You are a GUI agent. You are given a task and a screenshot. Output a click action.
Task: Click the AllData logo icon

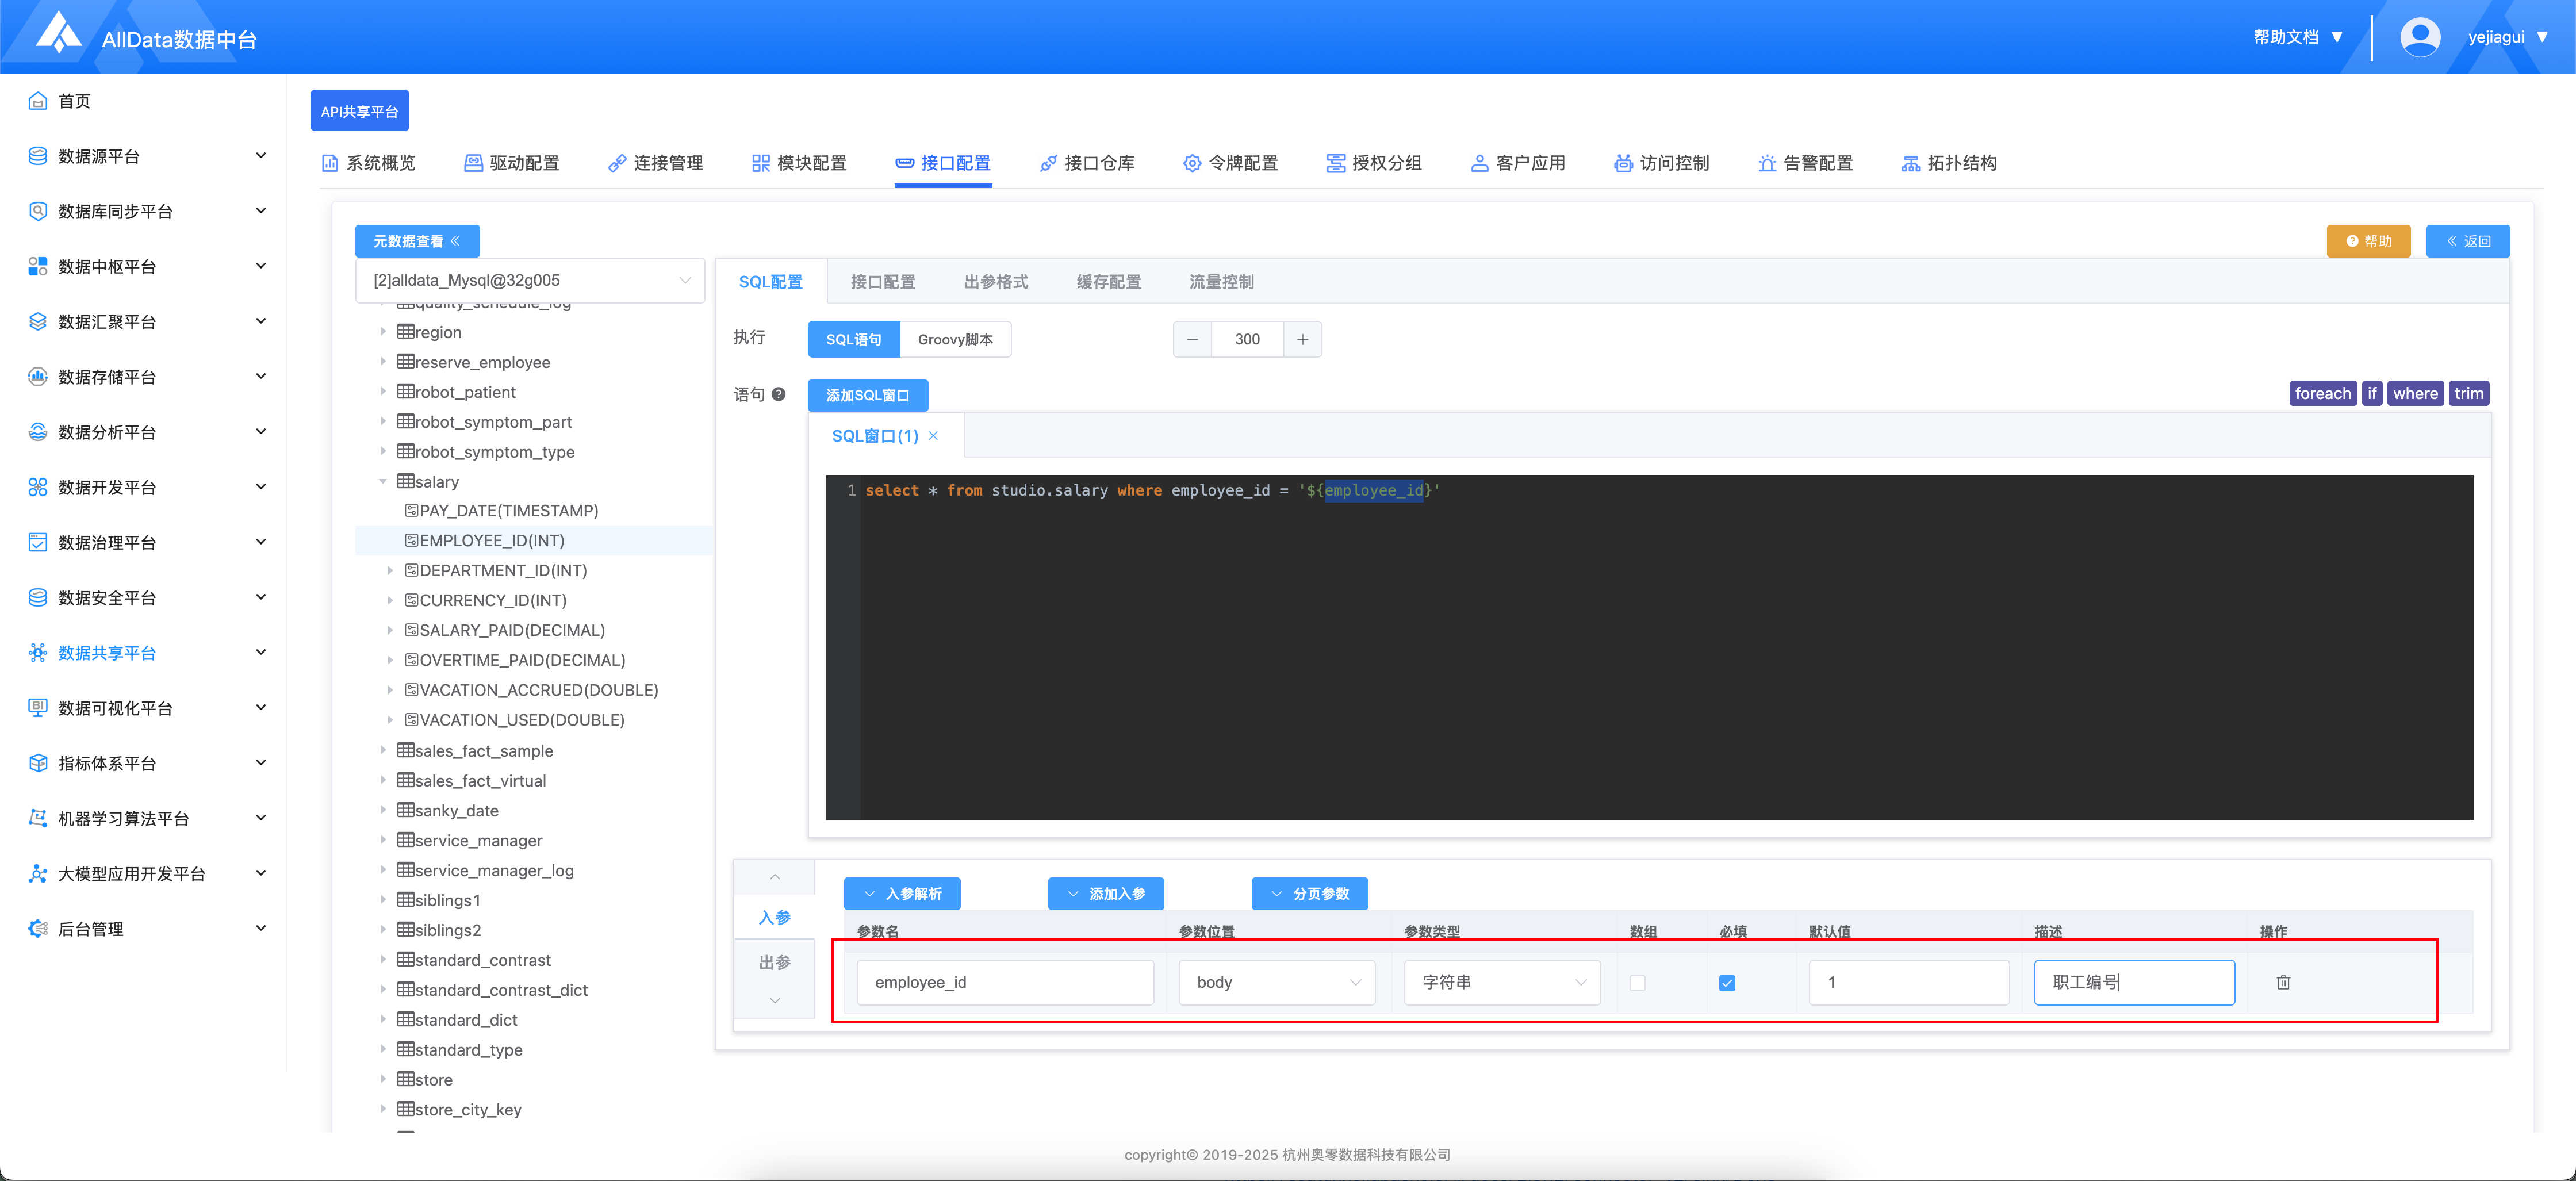[x=58, y=34]
